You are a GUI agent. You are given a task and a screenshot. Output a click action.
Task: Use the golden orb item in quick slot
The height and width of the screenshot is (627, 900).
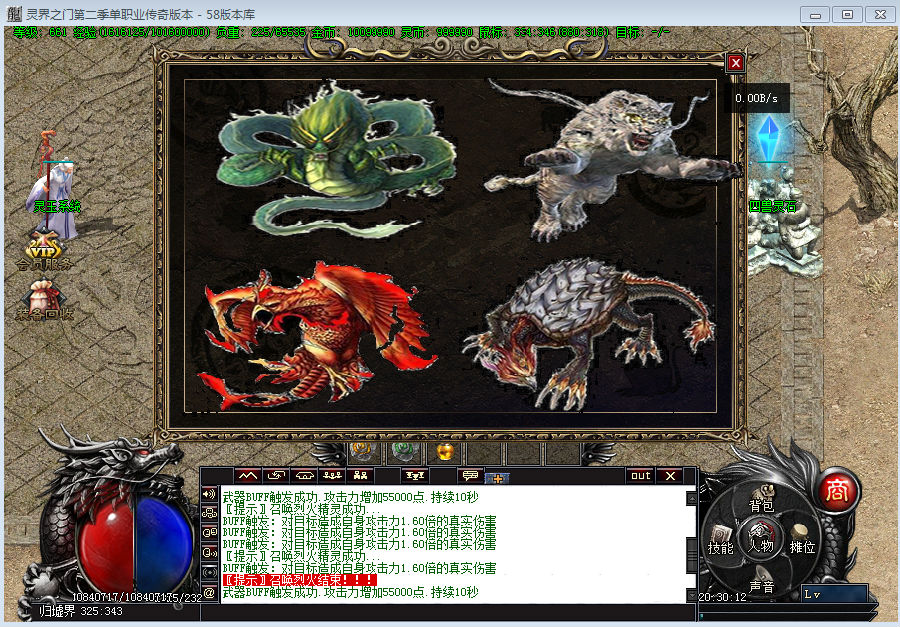point(445,452)
